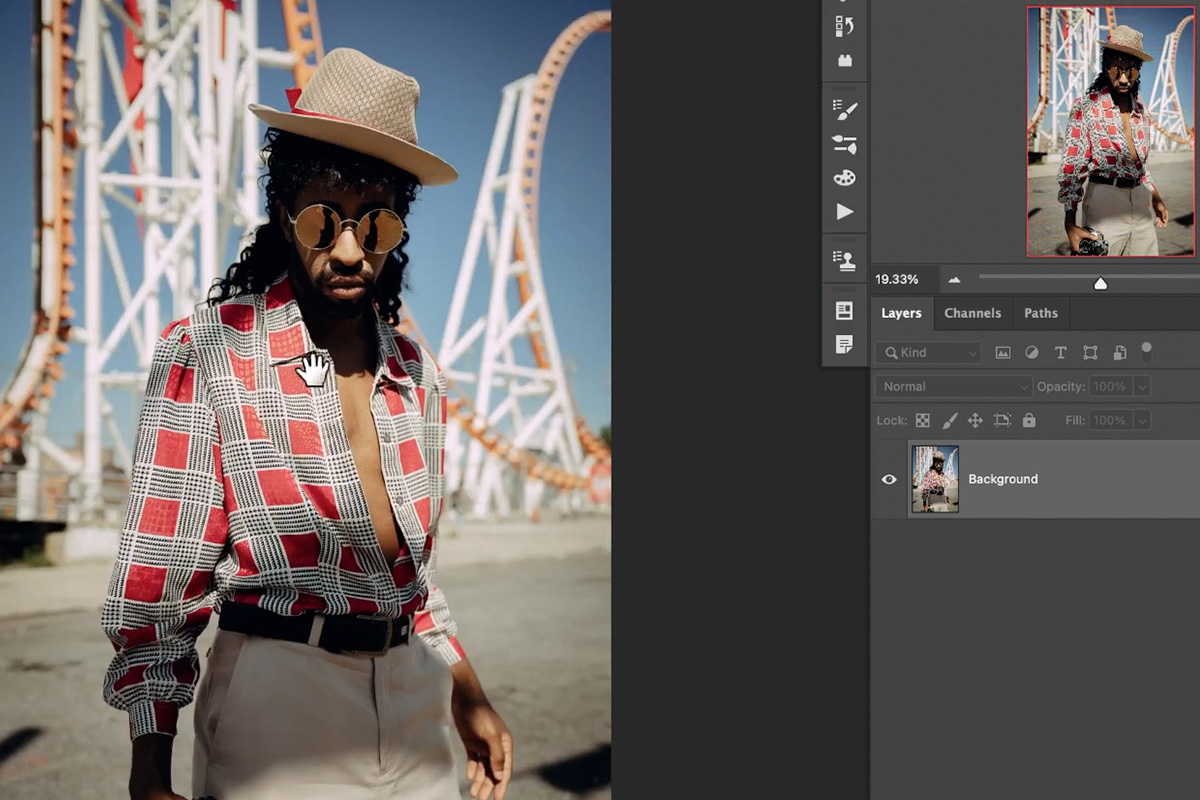This screenshot has width=1200, height=800.
Task: Toggle the layer filtering switch on
Action: [x=1147, y=351]
